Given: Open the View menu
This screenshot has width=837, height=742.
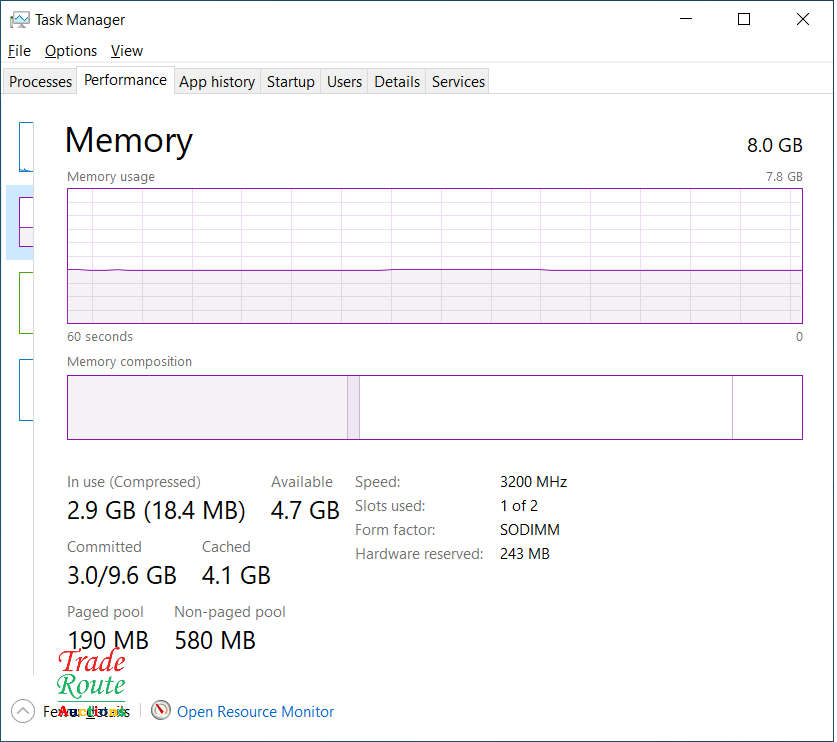Looking at the screenshot, I should [x=127, y=51].
